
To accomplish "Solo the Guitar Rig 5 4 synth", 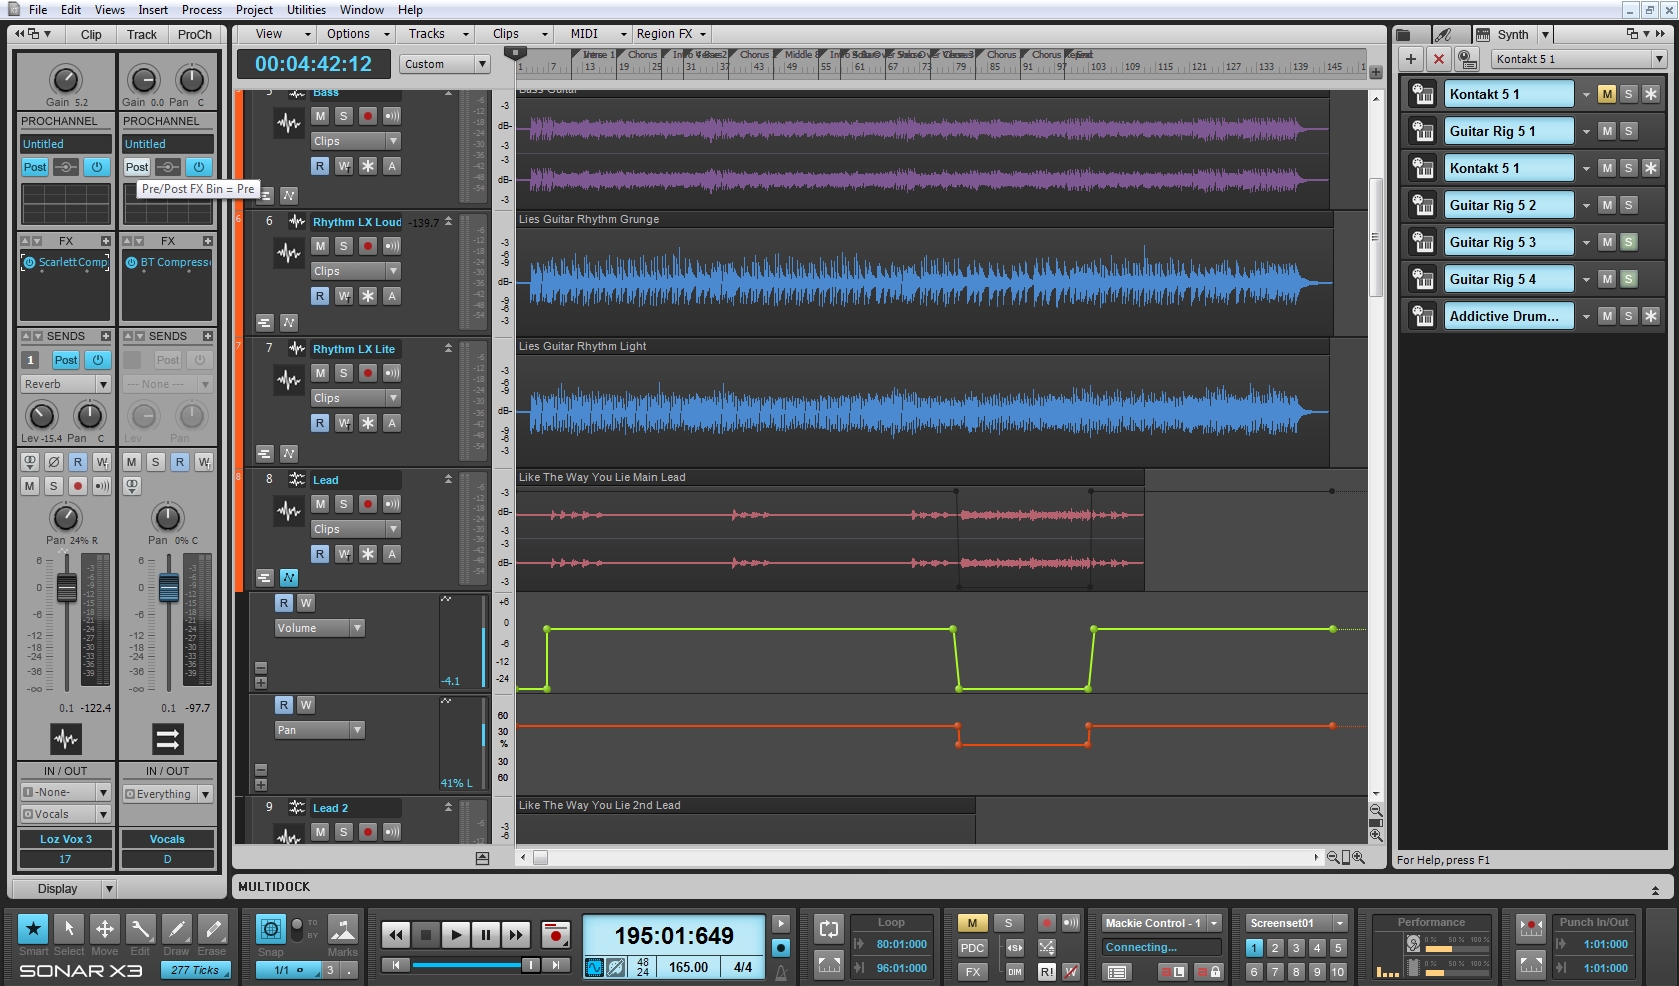I will coord(1629,279).
